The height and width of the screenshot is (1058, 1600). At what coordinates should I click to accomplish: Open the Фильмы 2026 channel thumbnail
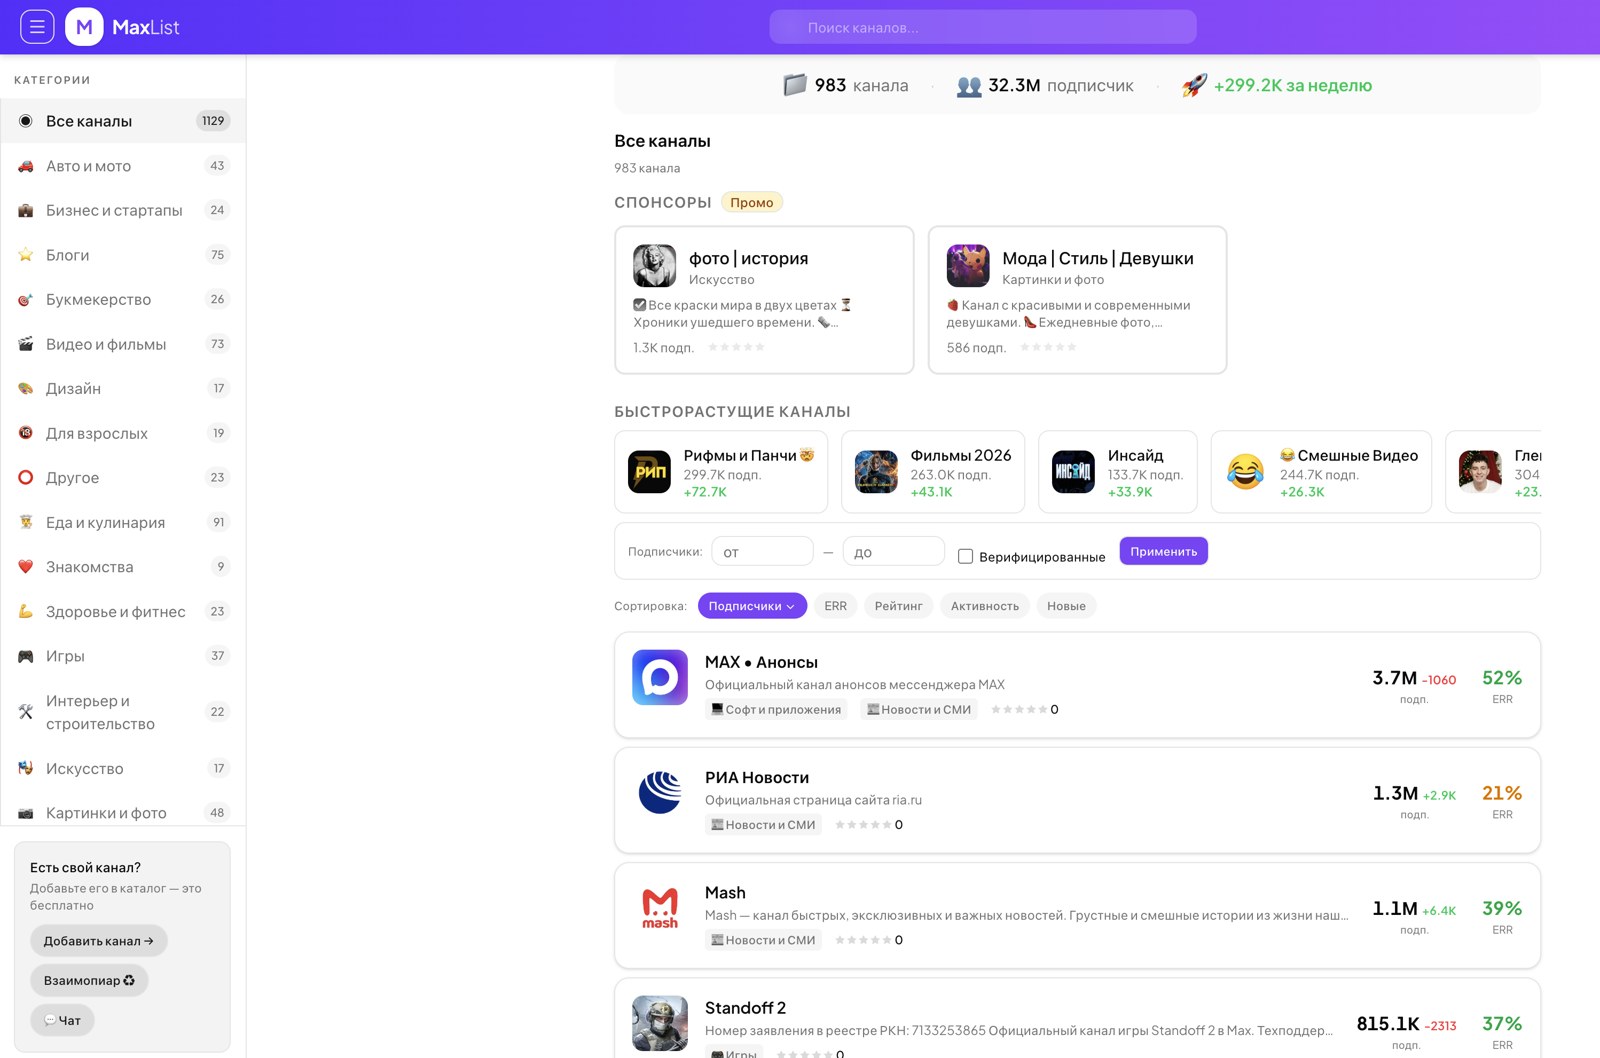(876, 472)
